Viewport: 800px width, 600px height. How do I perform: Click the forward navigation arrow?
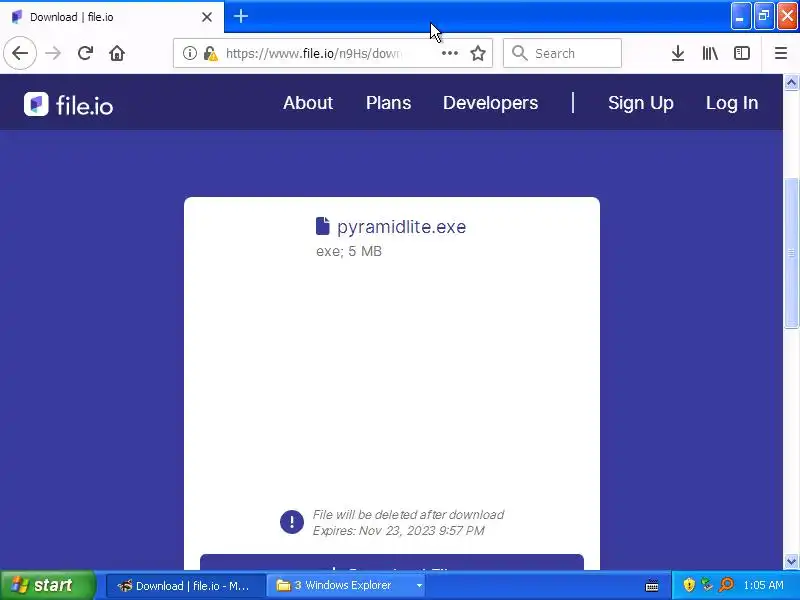click(x=53, y=53)
